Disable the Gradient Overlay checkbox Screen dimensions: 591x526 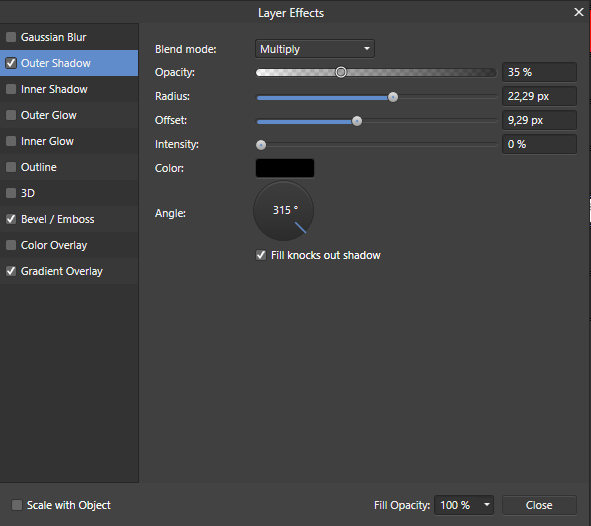(11, 271)
